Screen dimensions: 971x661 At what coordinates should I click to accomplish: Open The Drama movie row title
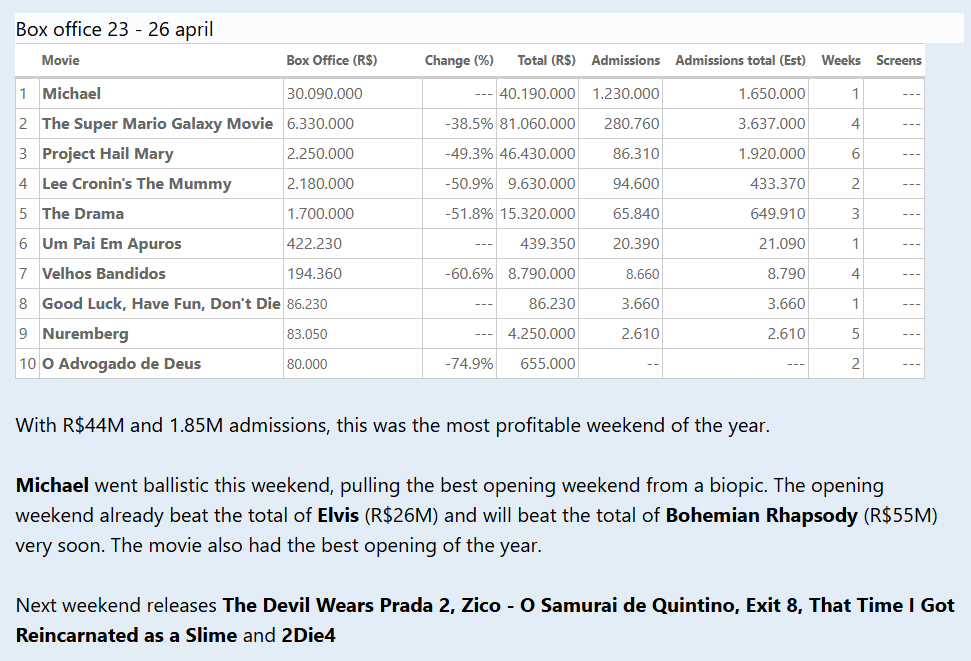(x=83, y=214)
